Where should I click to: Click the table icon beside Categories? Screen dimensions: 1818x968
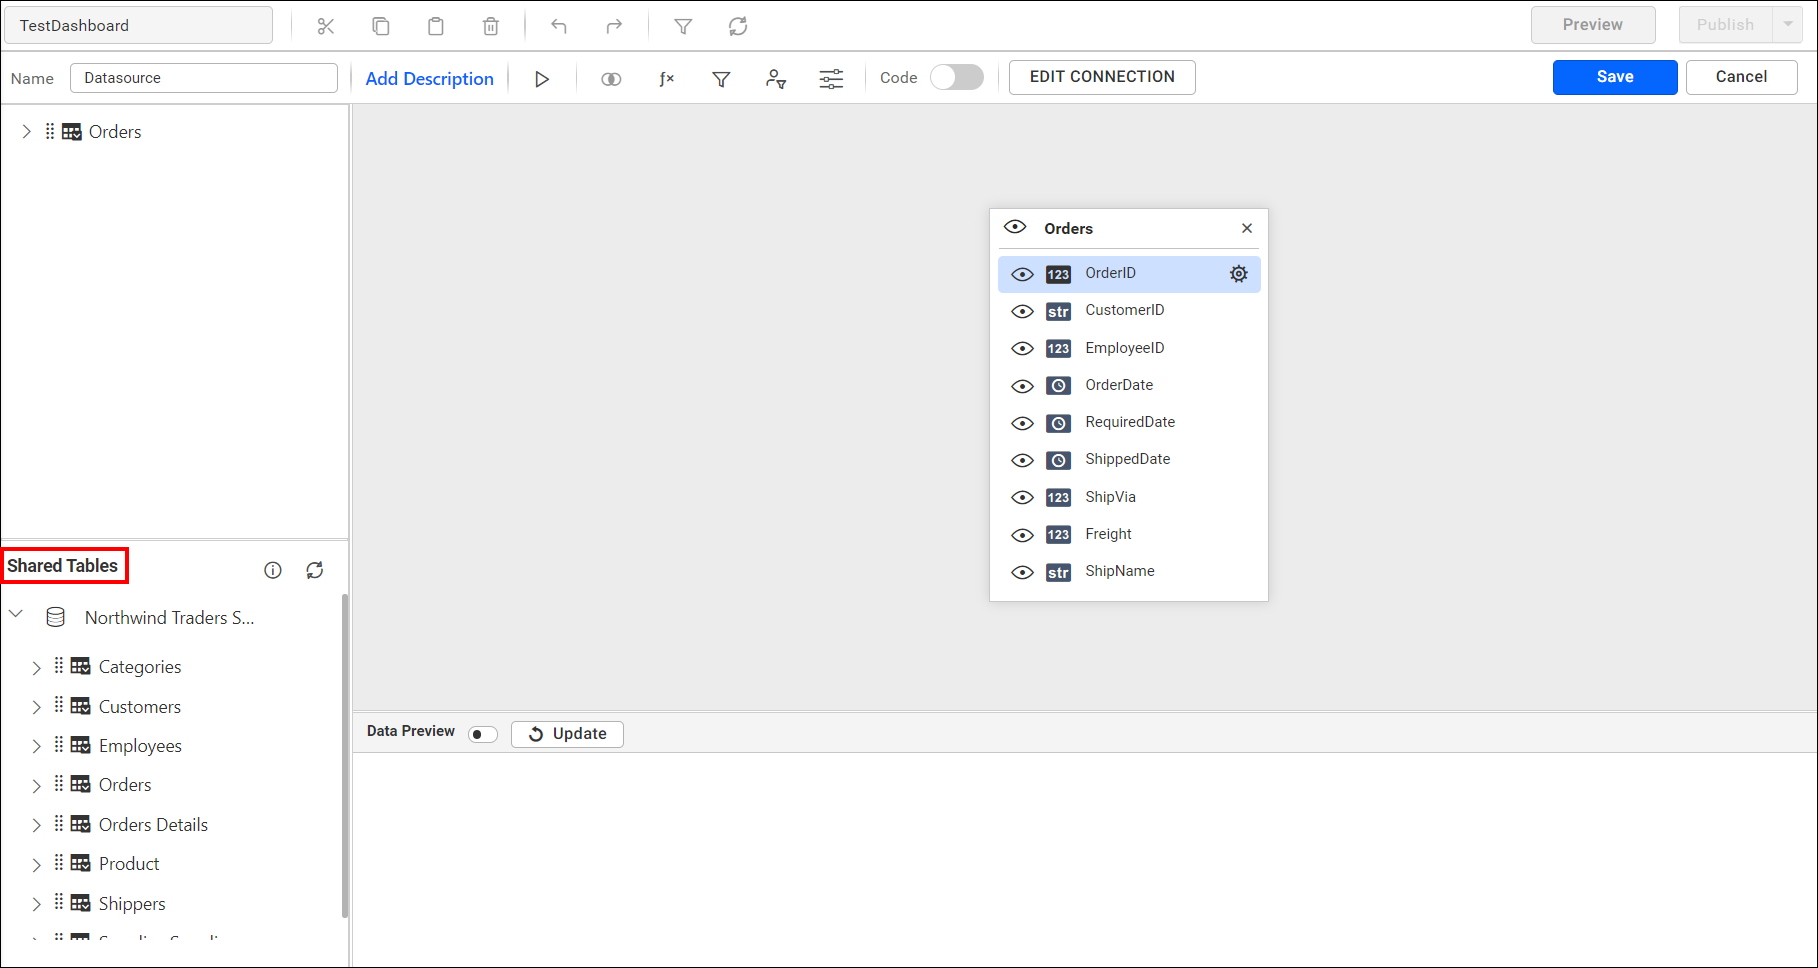pyautogui.click(x=81, y=666)
